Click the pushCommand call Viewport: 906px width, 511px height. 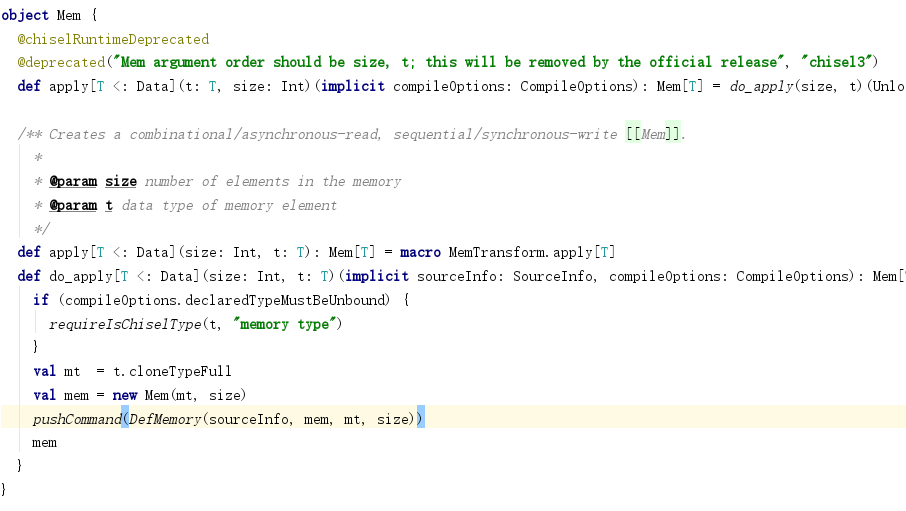[77, 419]
